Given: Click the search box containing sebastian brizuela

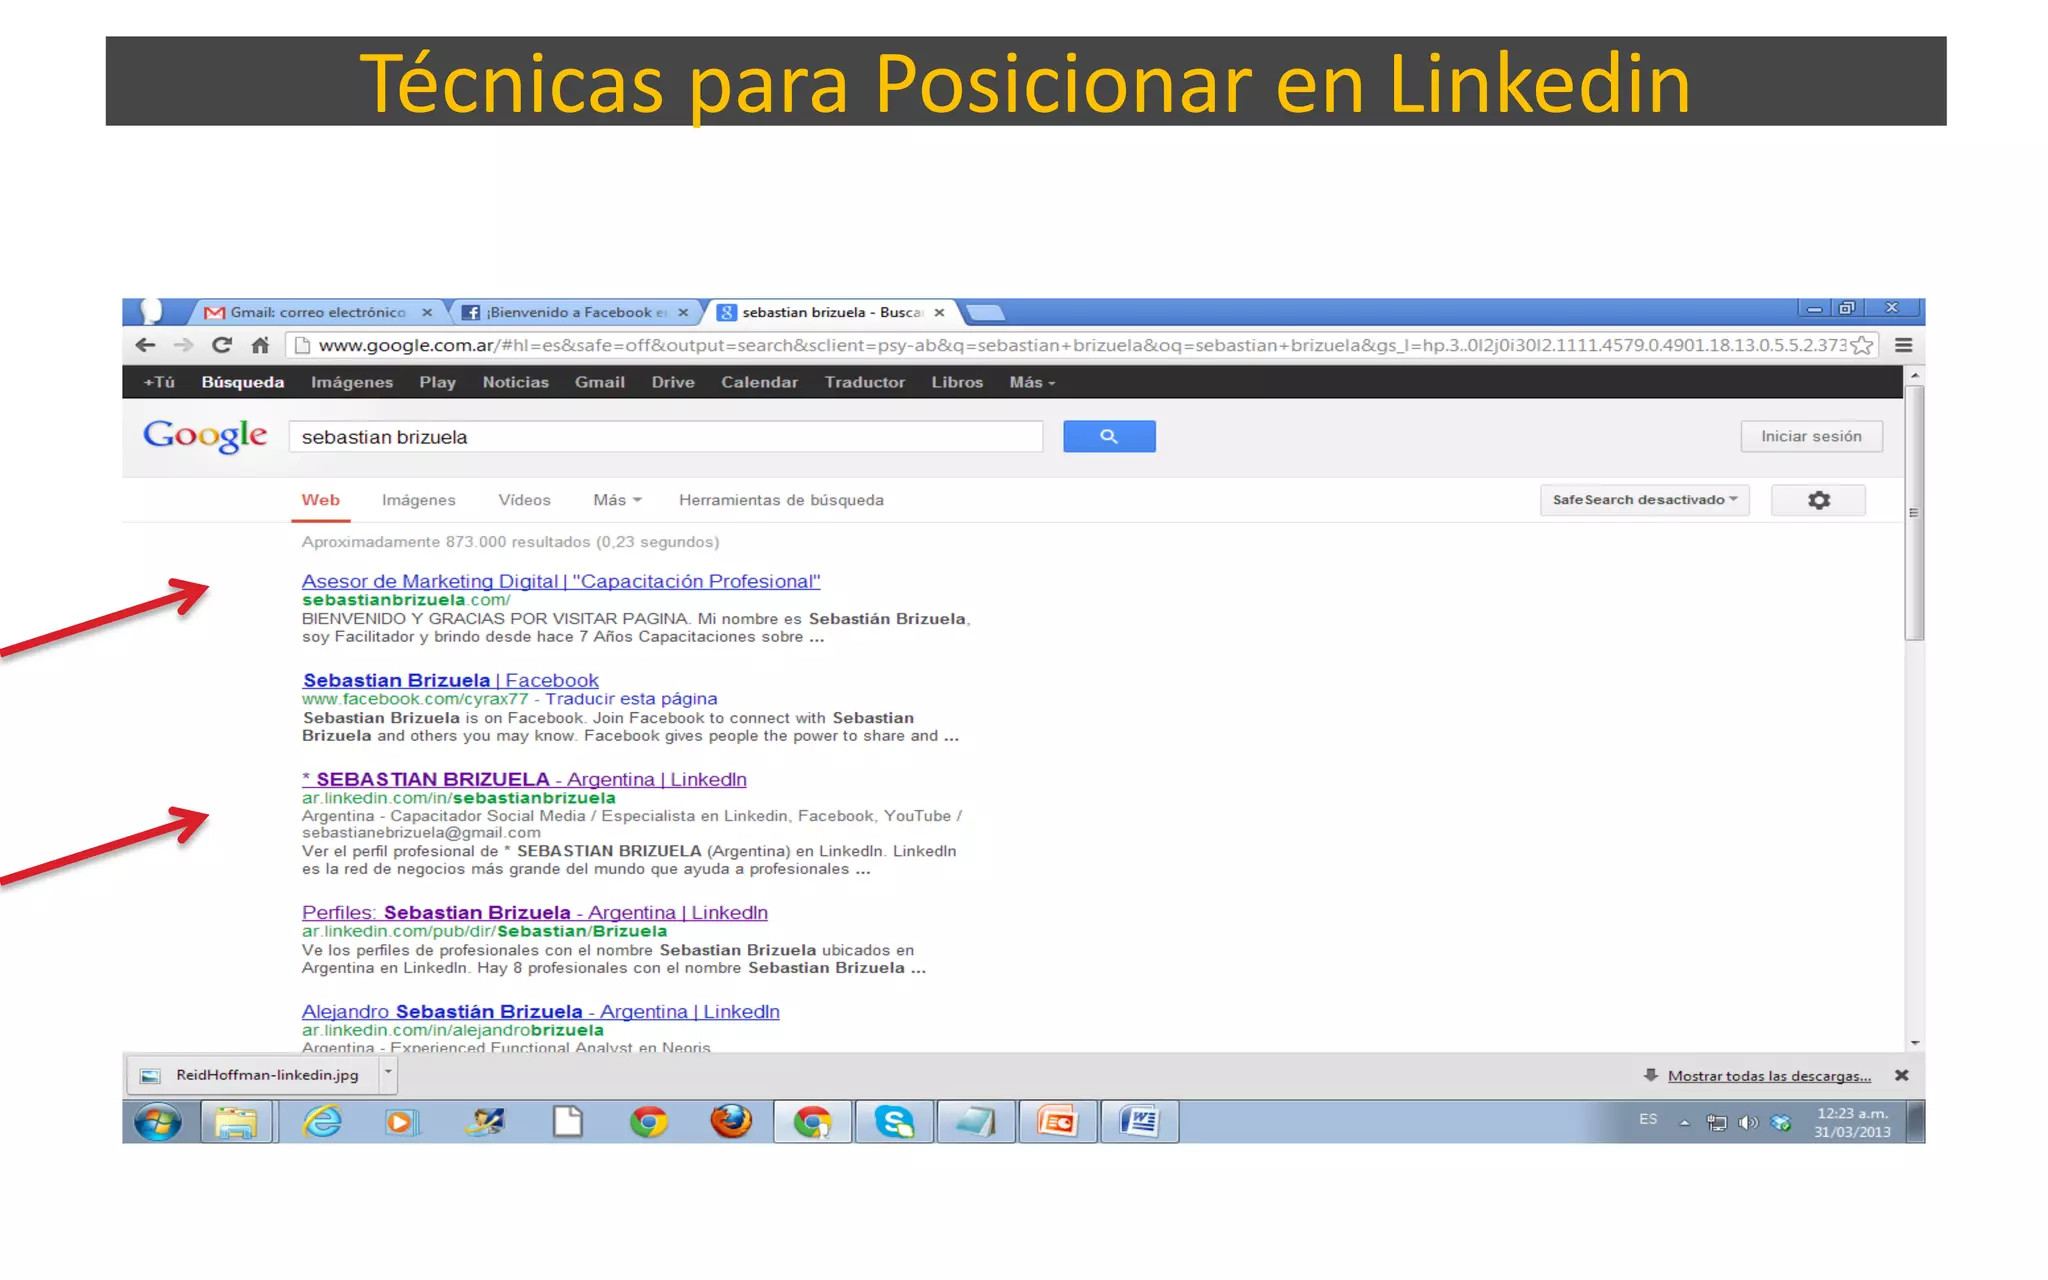Looking at the screenshot, I should [666, 437].
